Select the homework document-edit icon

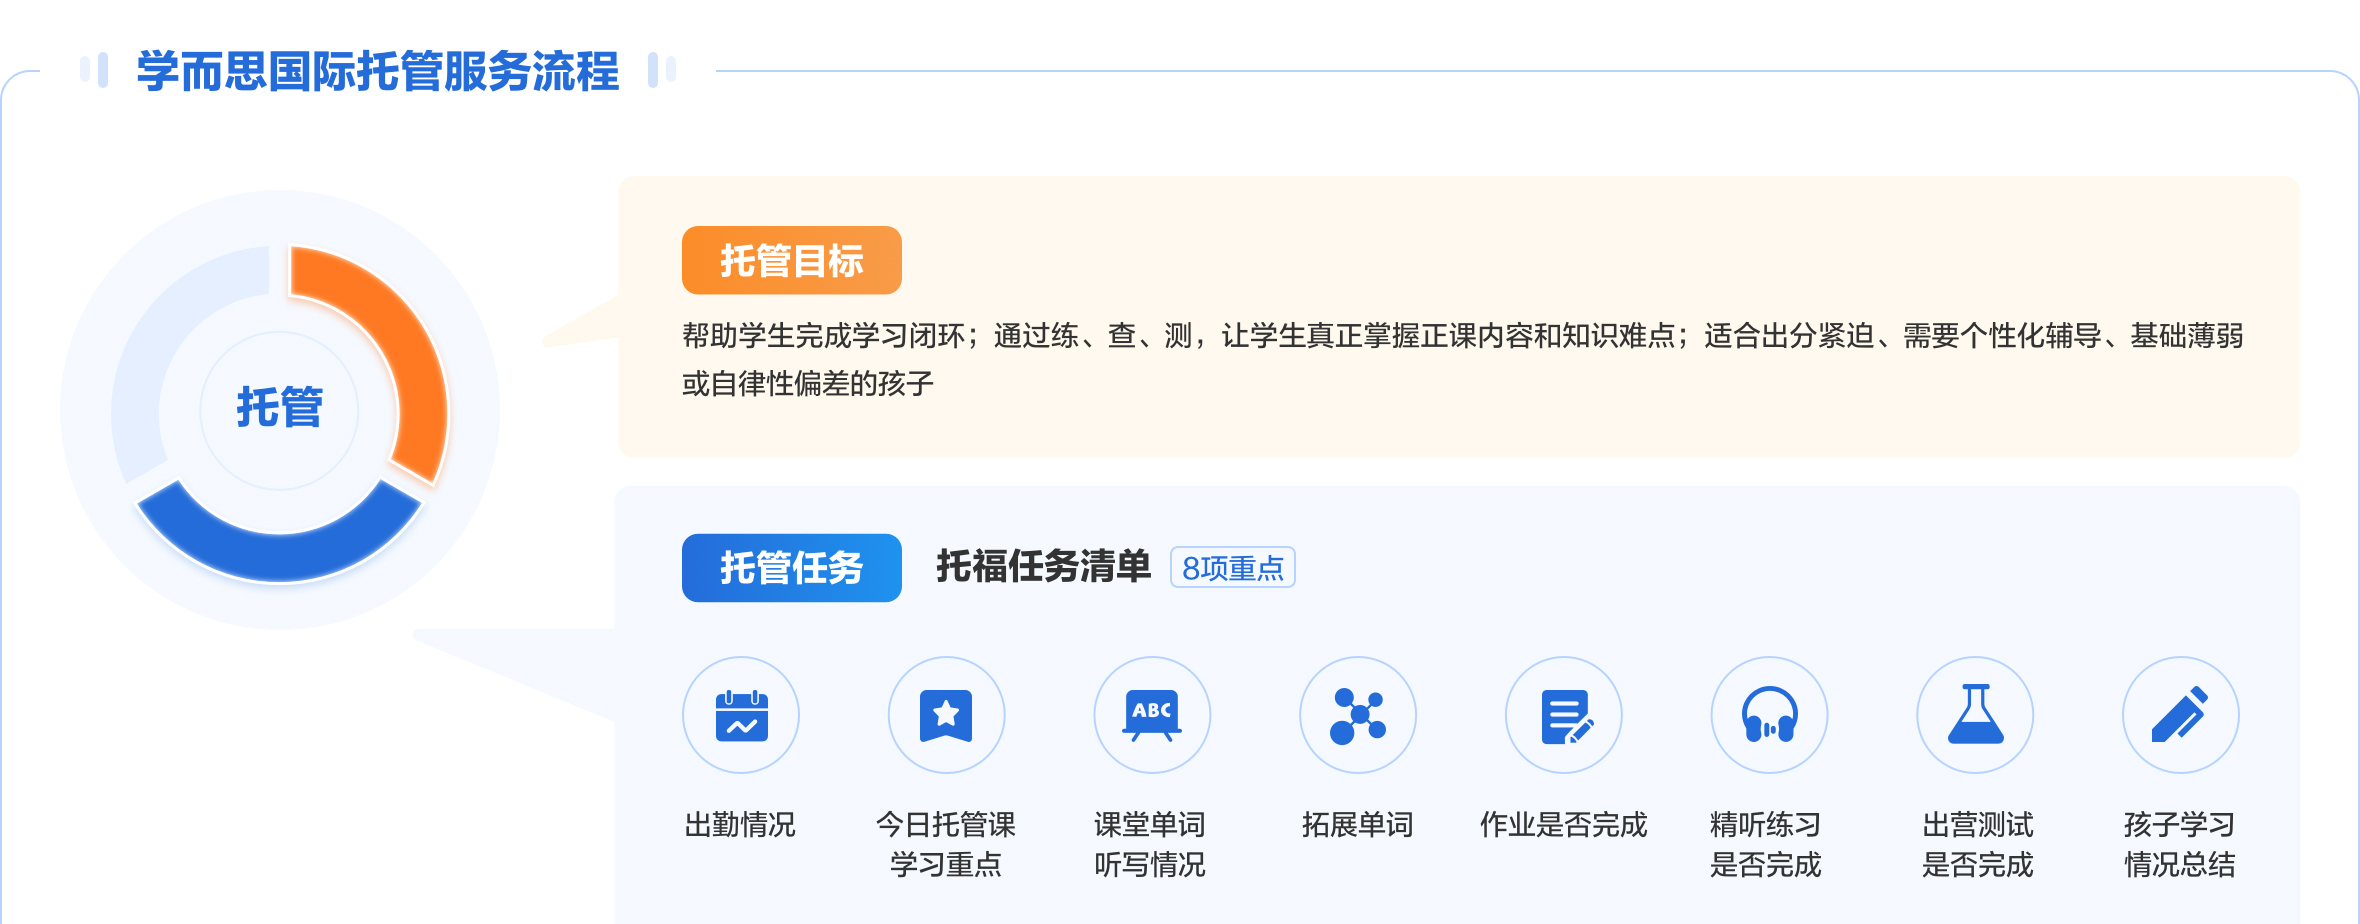(x=1564, y=715)
